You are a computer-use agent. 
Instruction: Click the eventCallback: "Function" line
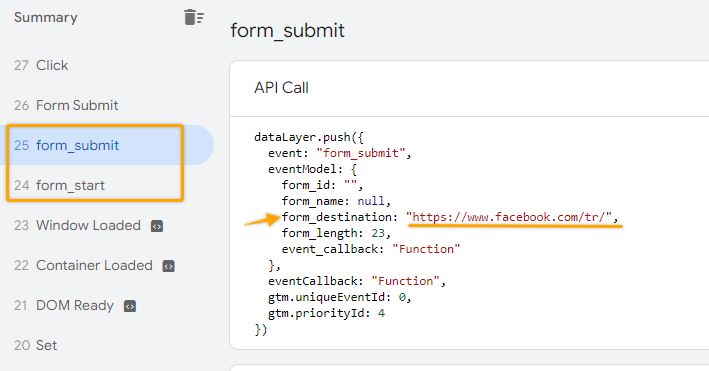pyautogui.click(x=357, y=281)
